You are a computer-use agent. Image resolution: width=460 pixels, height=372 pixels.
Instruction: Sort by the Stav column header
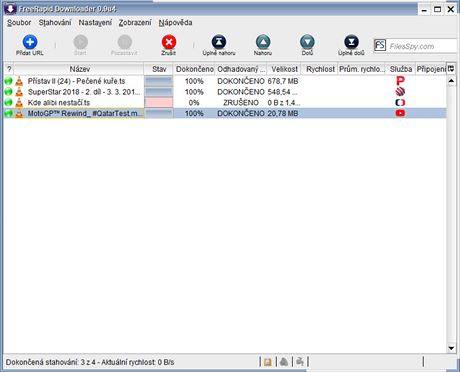(x=159, y=69)
